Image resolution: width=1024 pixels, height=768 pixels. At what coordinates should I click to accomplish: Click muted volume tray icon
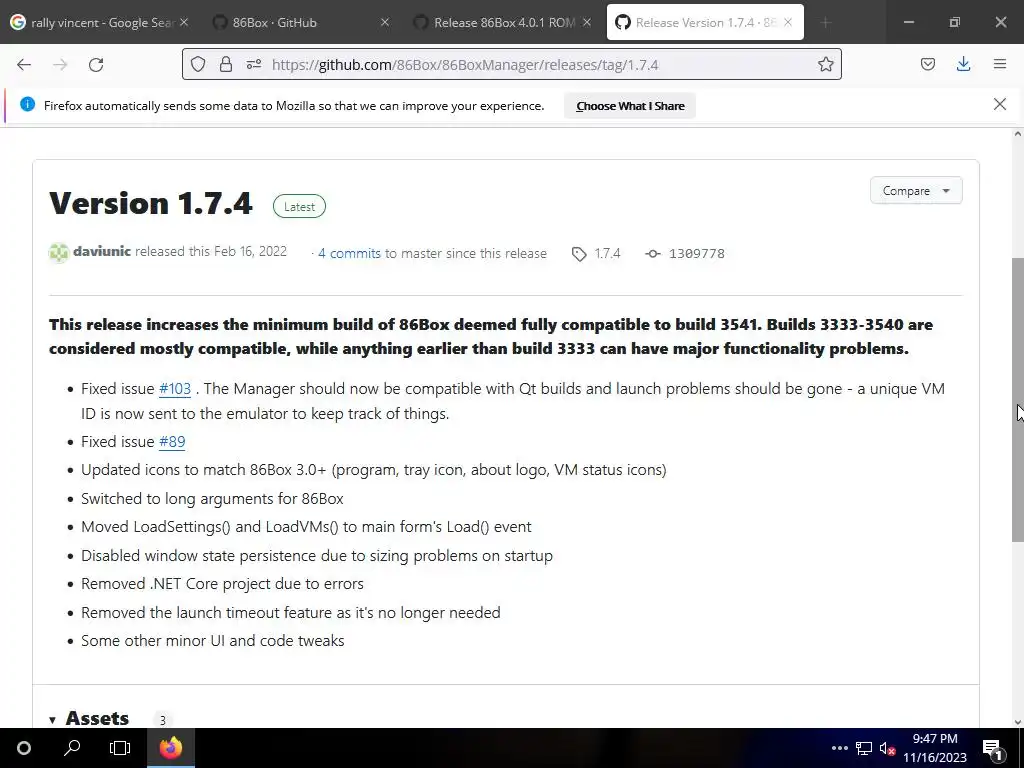tap(887, 748)
